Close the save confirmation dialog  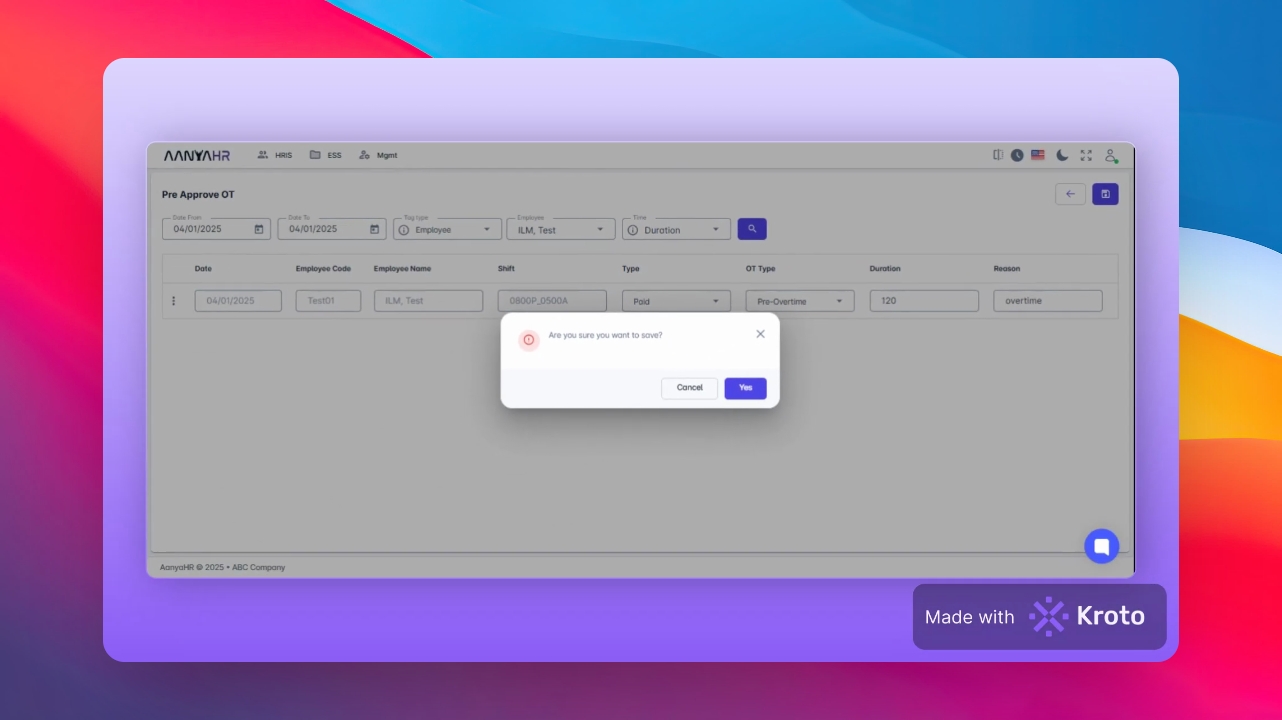pyautogui.click(x=760, y=334)
